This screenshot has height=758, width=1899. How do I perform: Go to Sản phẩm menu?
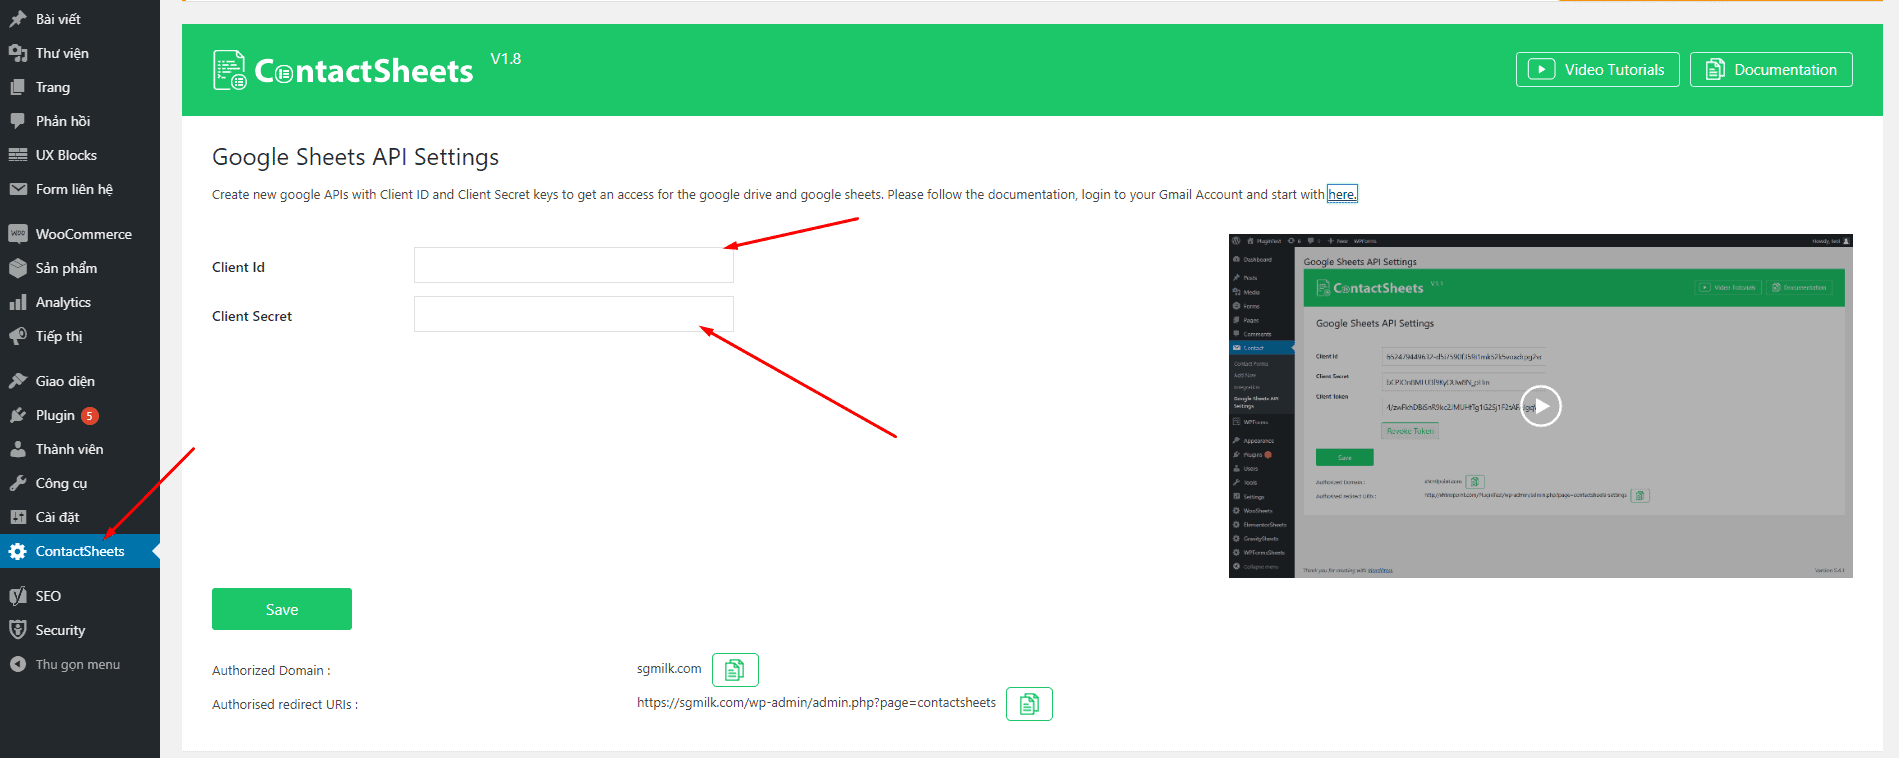coord(80,268)
